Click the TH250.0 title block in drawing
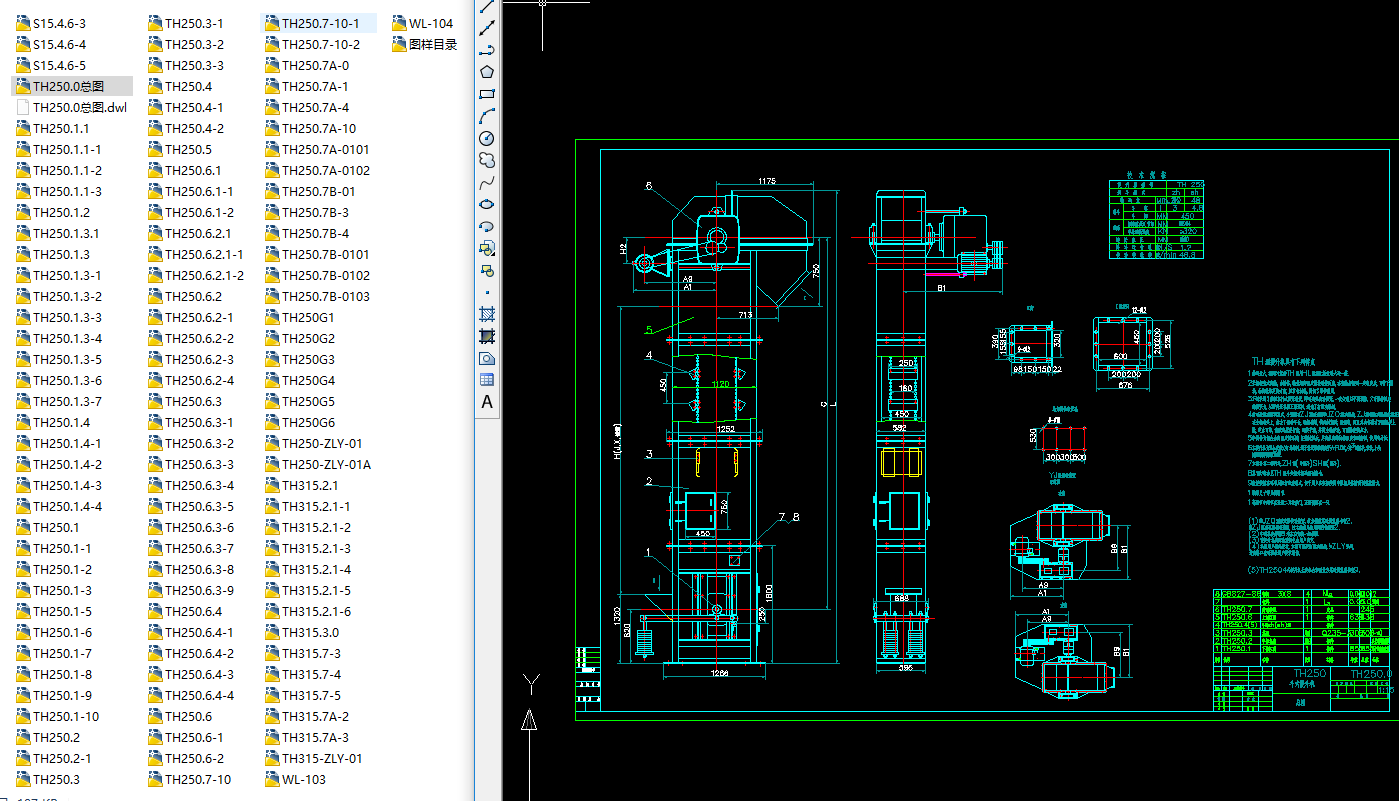 (1369, 675)
